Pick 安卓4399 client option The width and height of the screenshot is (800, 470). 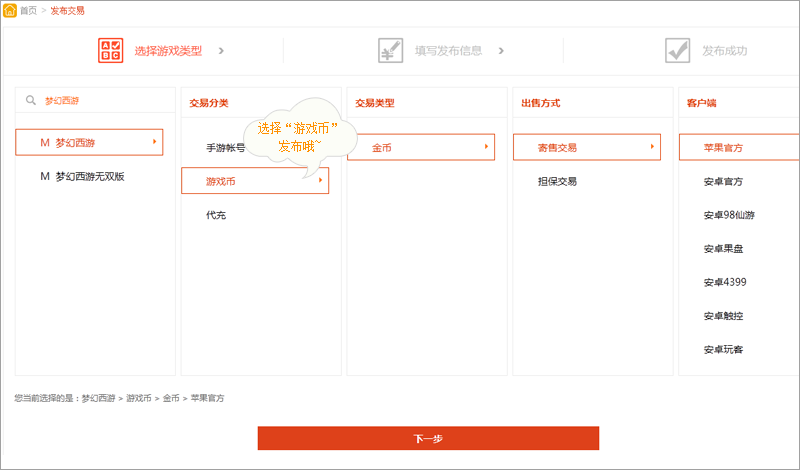pyautogui.click(x=723, y=282)
